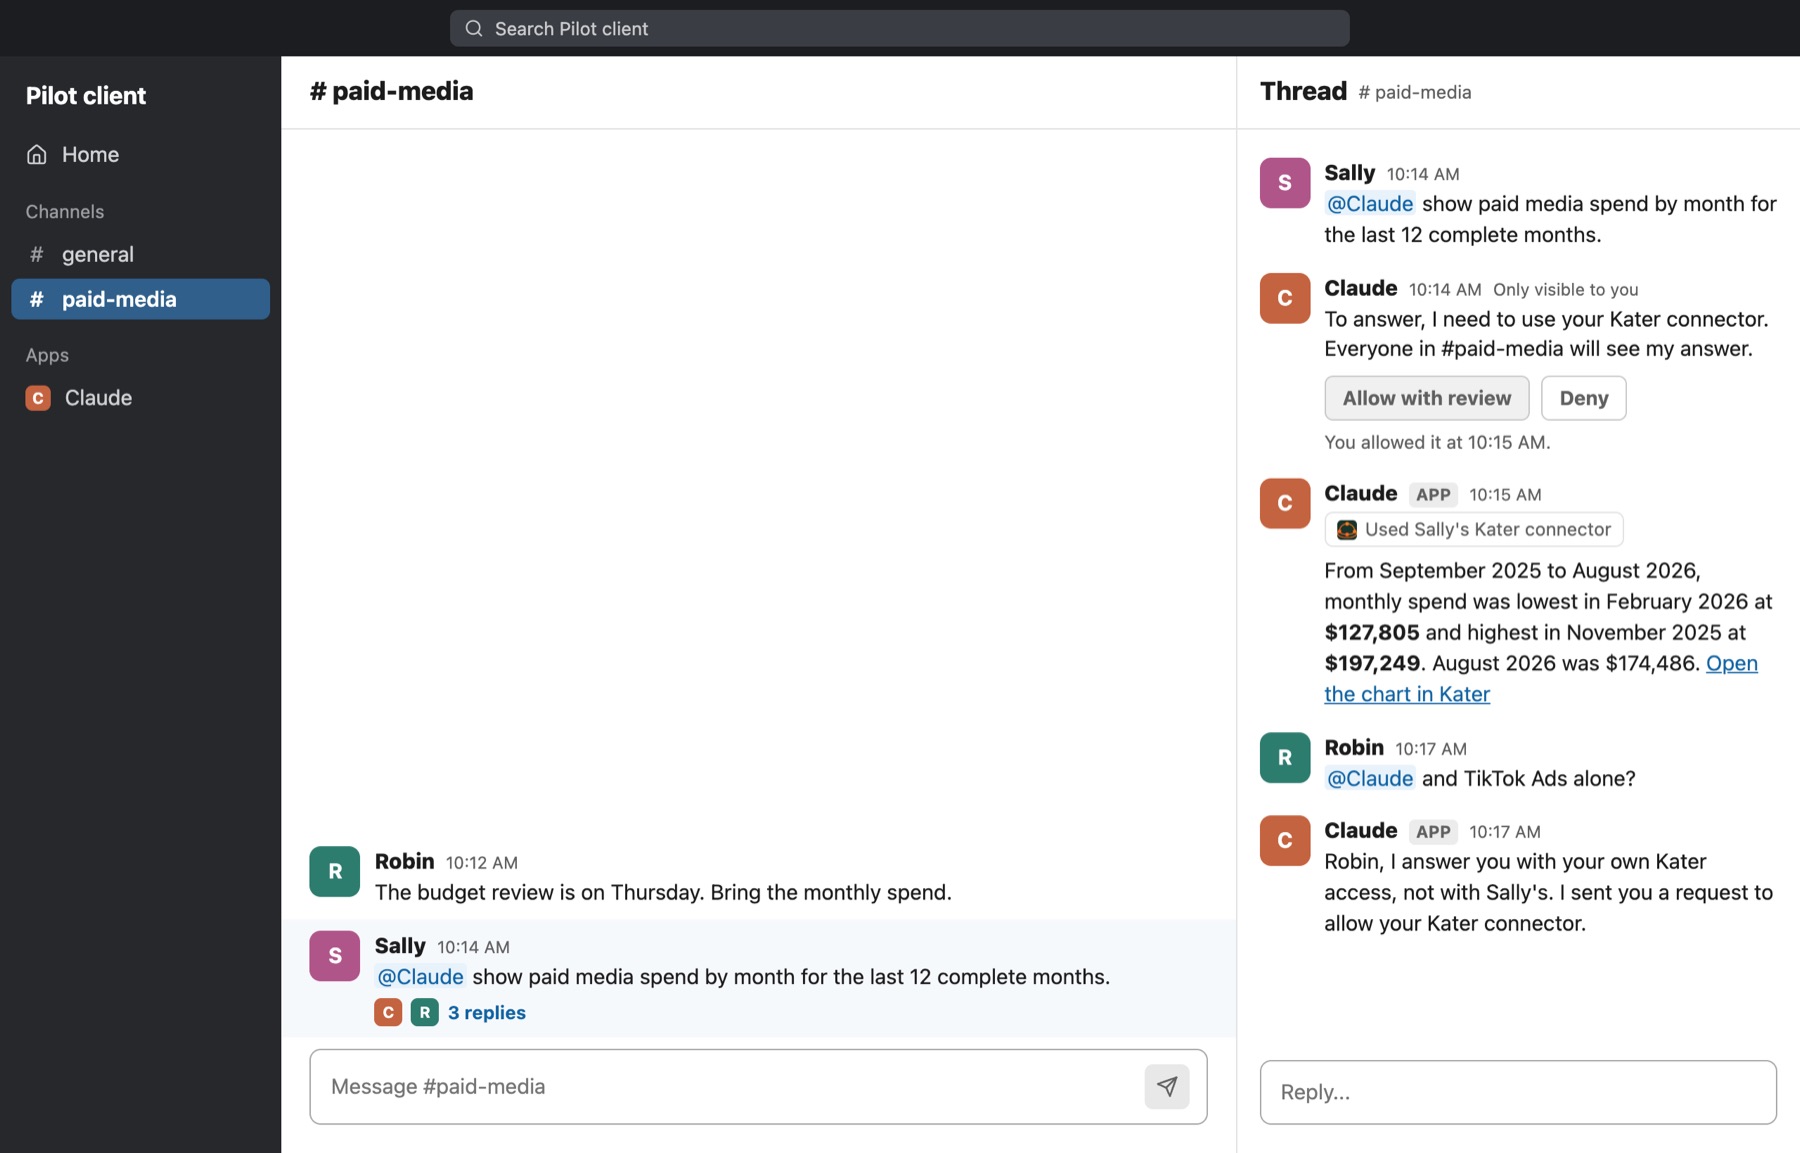Open the Claude app entry
The width and height of the screenshot is (1800, 1153).
coord(140,398)
